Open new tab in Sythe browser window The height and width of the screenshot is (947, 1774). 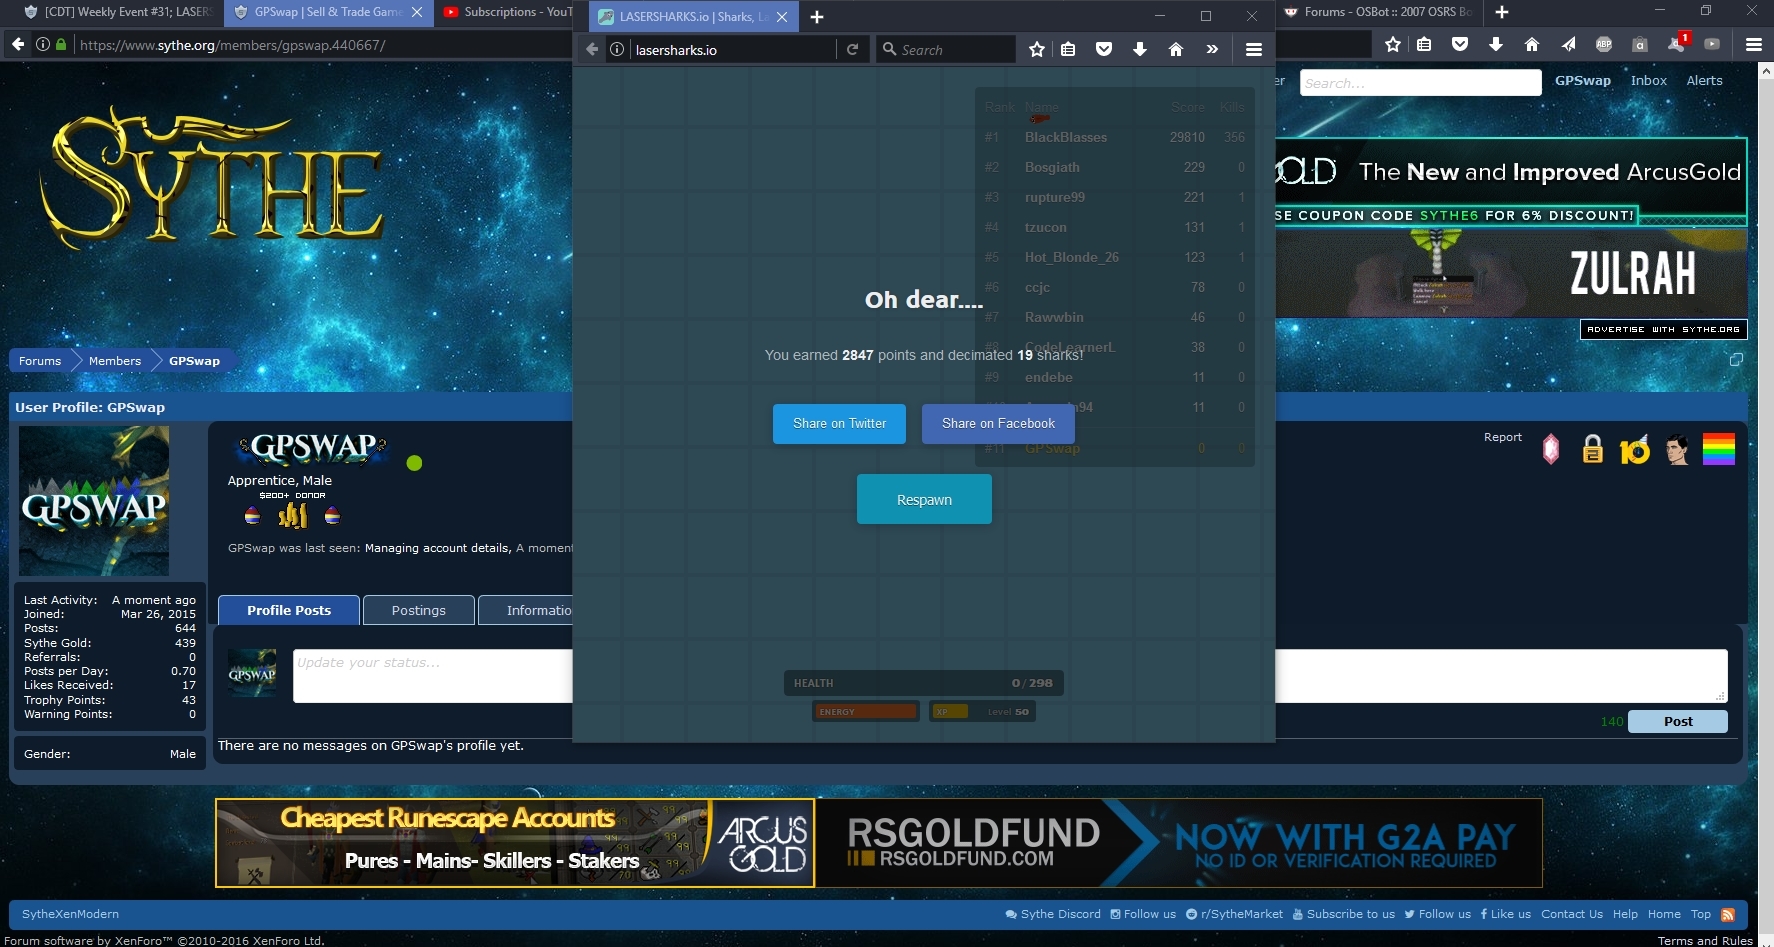click(x=1502, y=12)
